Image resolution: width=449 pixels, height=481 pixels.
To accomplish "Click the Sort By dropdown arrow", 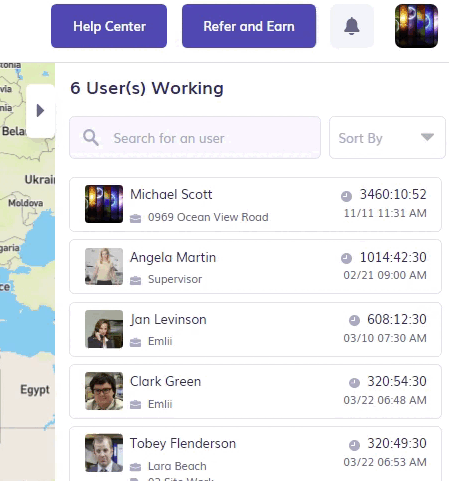I will pyautogui.click(x=427, y=137).
